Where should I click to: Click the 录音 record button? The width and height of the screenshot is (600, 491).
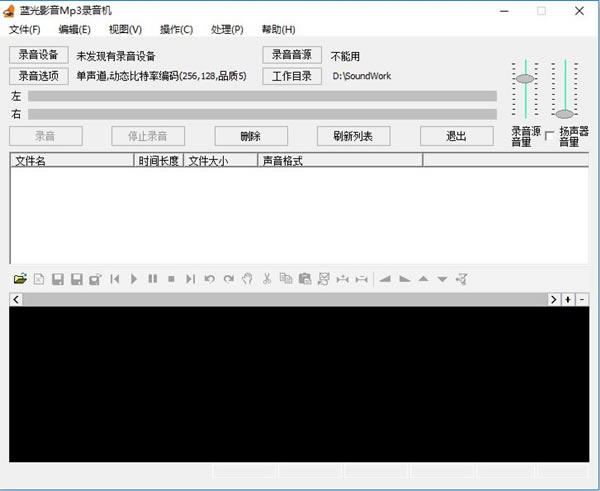(x=46, y=136)
